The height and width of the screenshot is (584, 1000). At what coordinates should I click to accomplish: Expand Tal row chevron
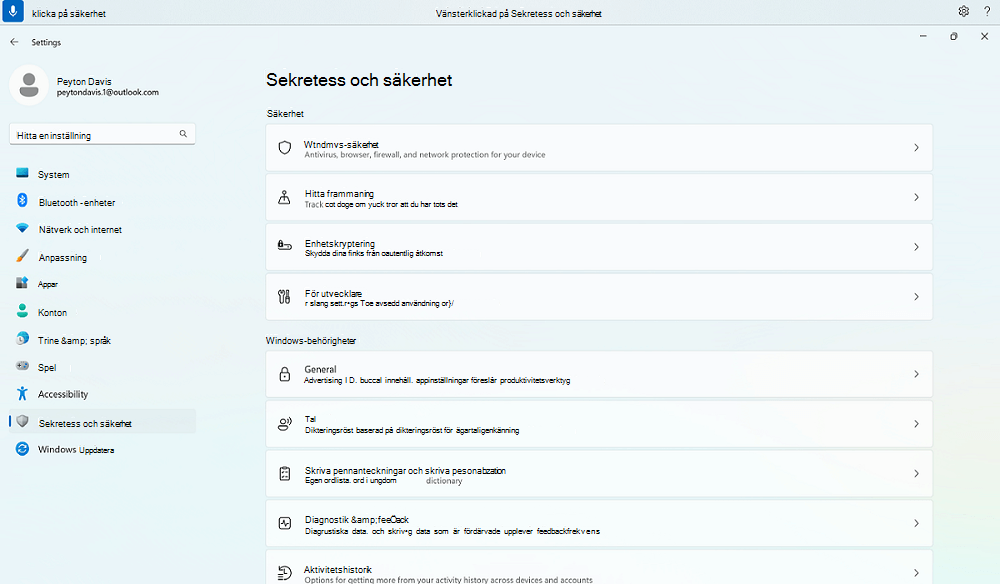916,424
